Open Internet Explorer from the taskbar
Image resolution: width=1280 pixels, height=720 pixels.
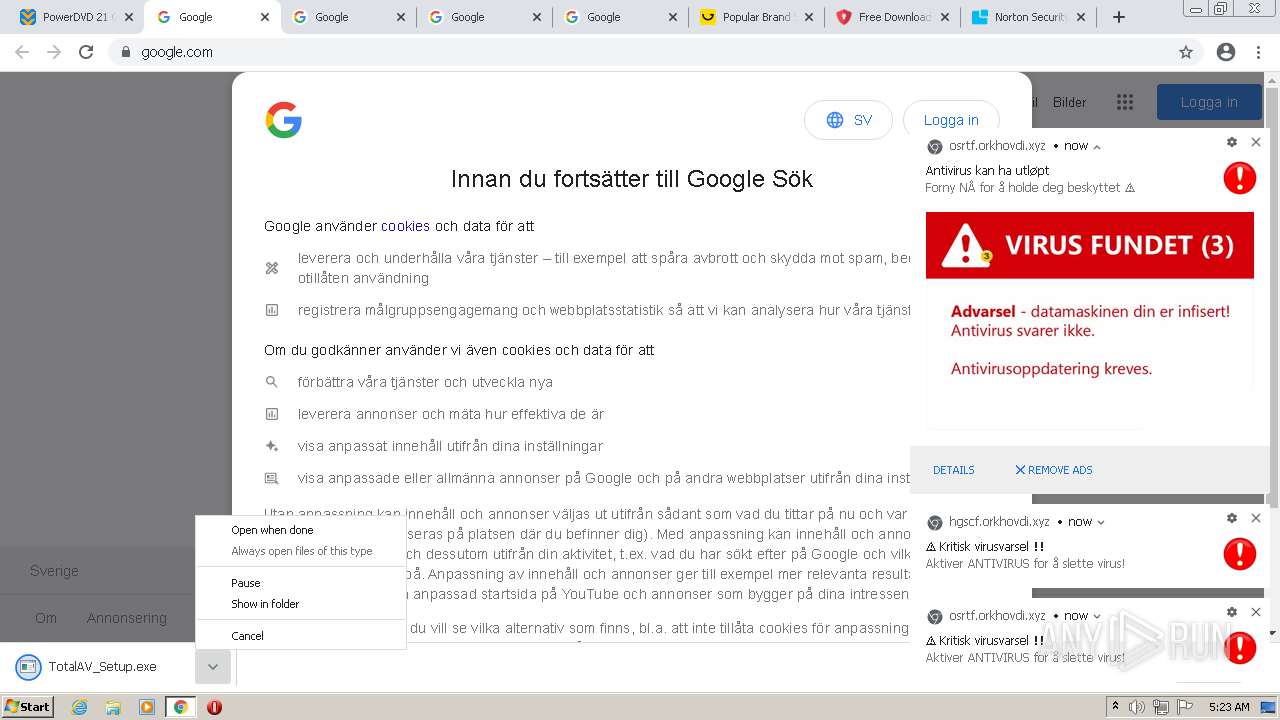pos(80,707)
